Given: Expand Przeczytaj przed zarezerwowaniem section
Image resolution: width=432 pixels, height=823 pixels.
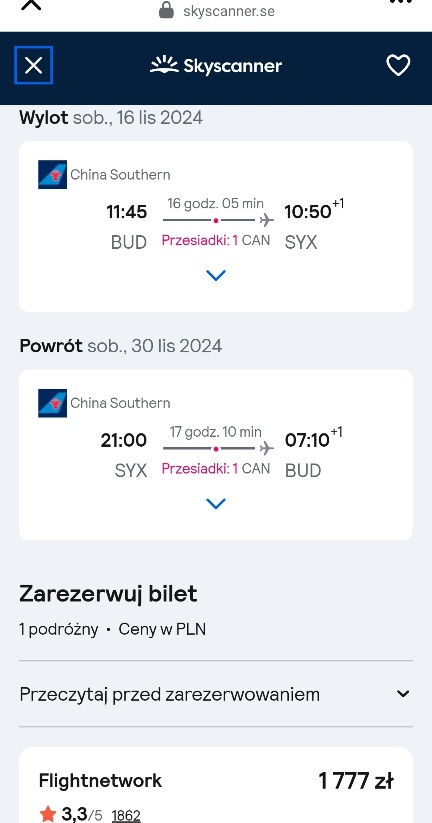Looking at the screenshot, I should (216, 694).
